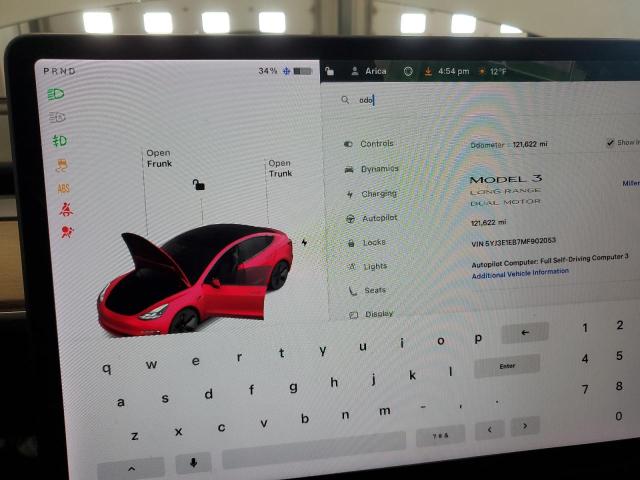The image size is (640, 480).
Task: Tap the letter g key
Action: tap(293, 387)
